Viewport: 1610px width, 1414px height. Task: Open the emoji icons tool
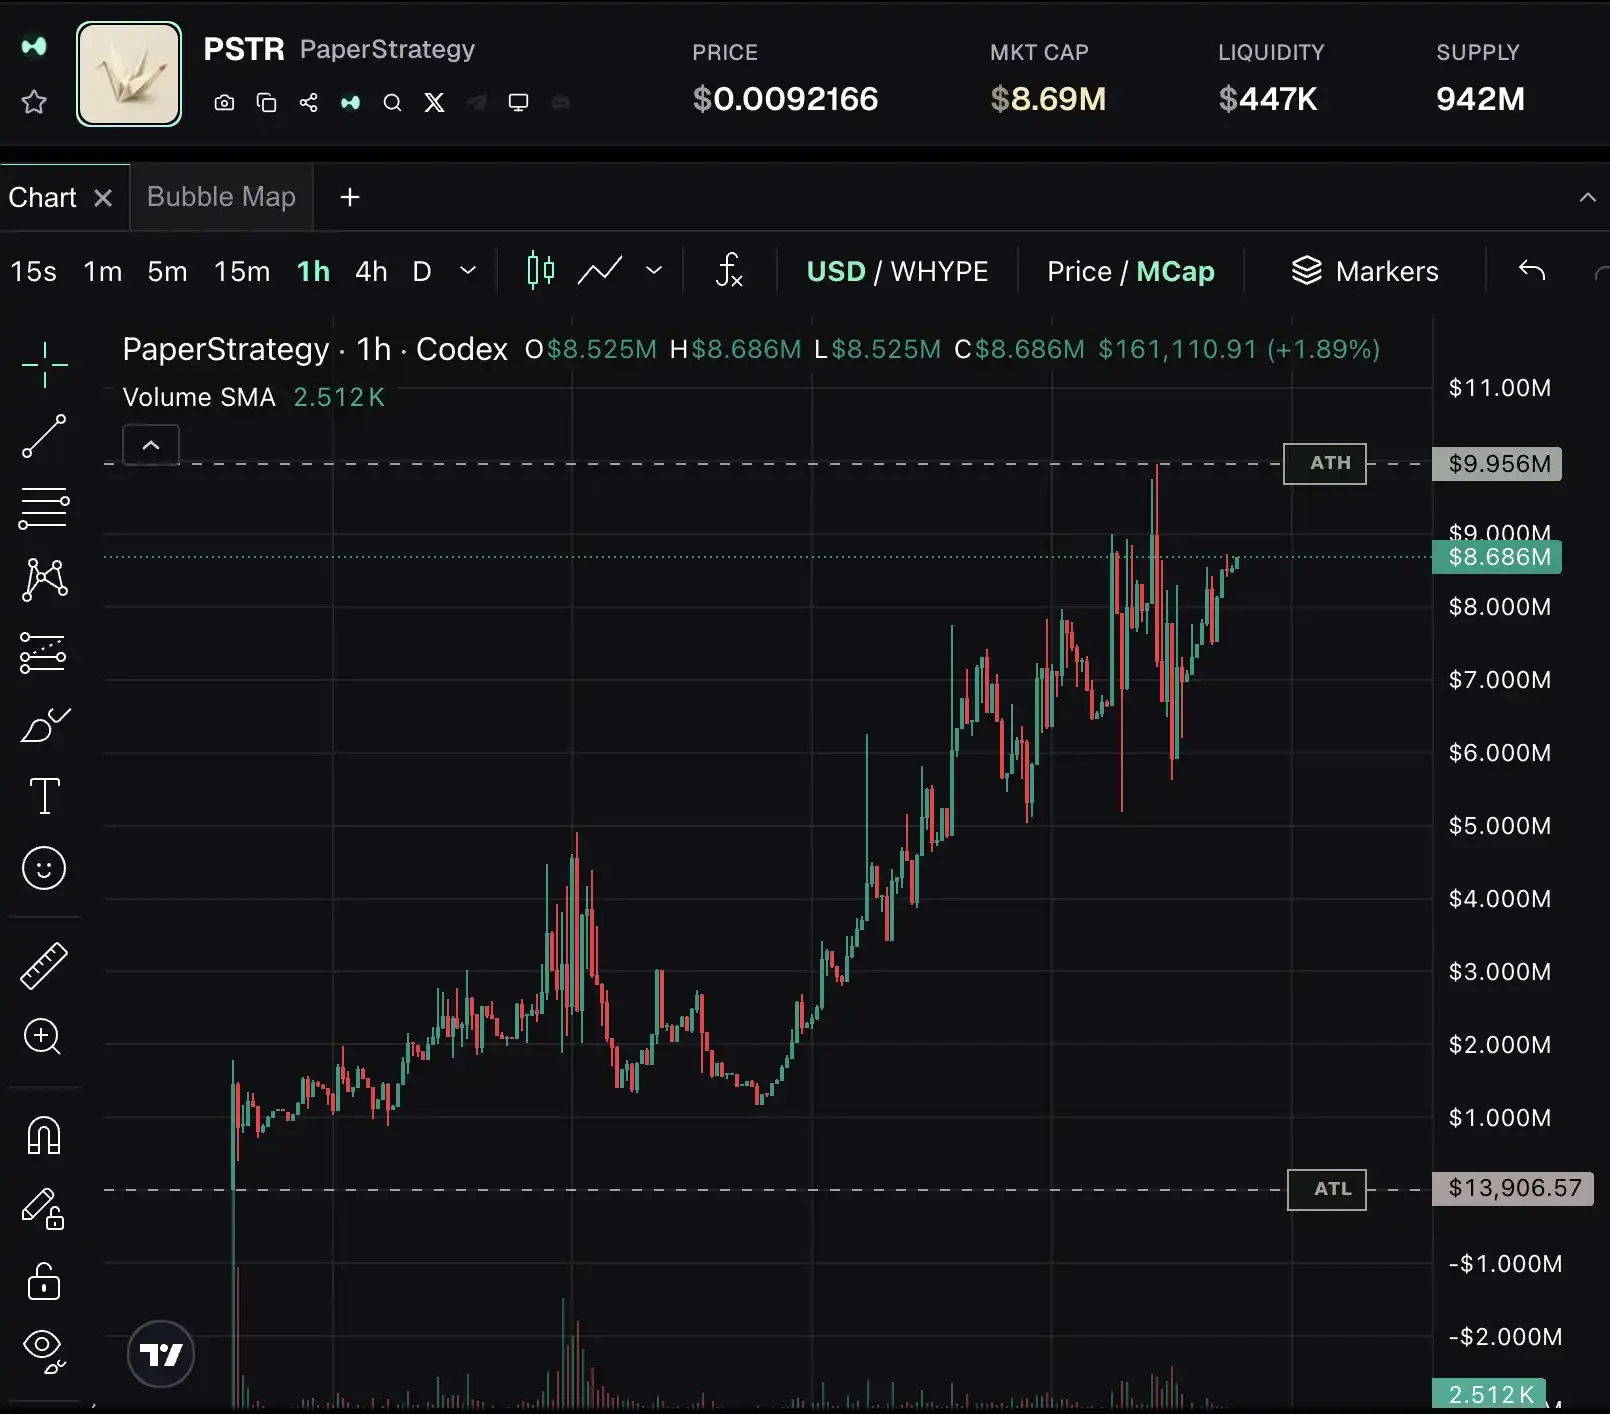(x=44, y=868)
